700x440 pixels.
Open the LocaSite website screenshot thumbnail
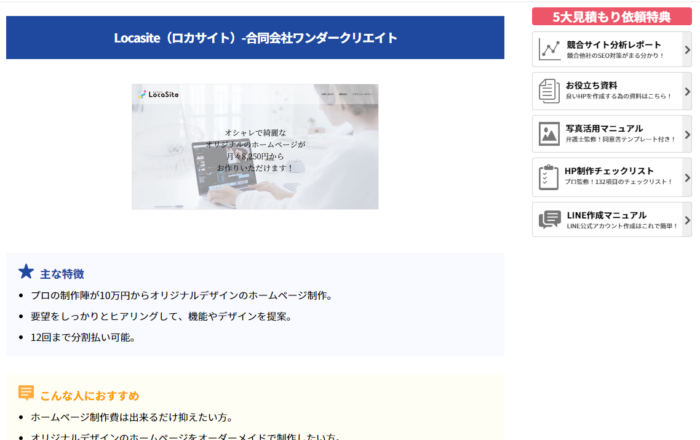click(255, 146)
